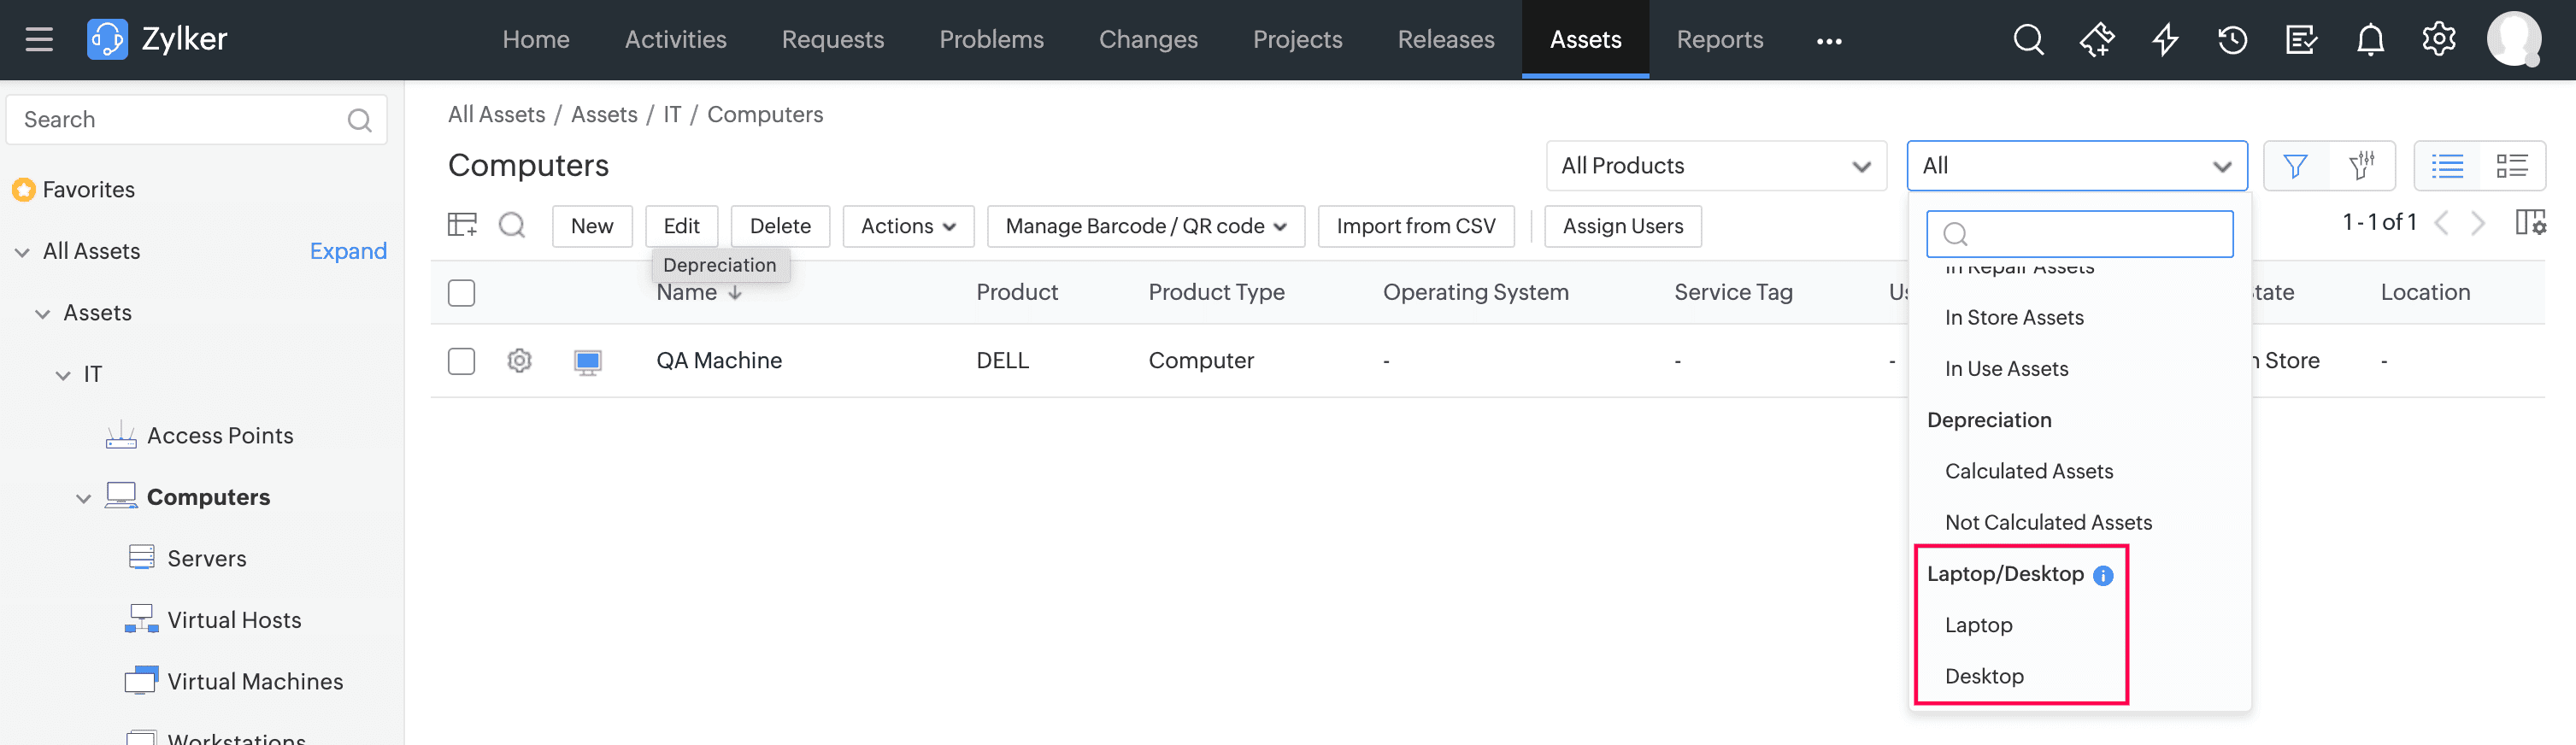Open the All Products dropdown
Screen dimensions: 2576x745
1715,166
